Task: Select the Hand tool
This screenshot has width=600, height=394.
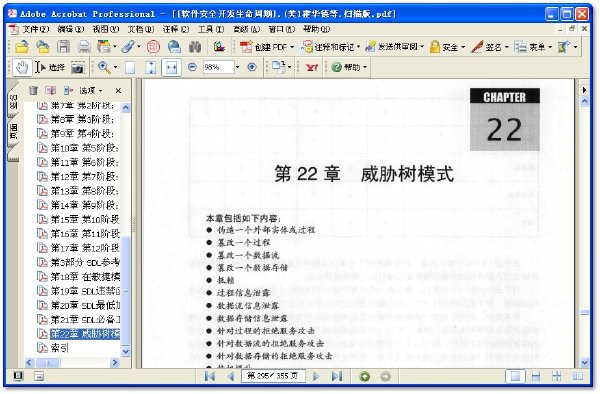Action: (22, 68)
